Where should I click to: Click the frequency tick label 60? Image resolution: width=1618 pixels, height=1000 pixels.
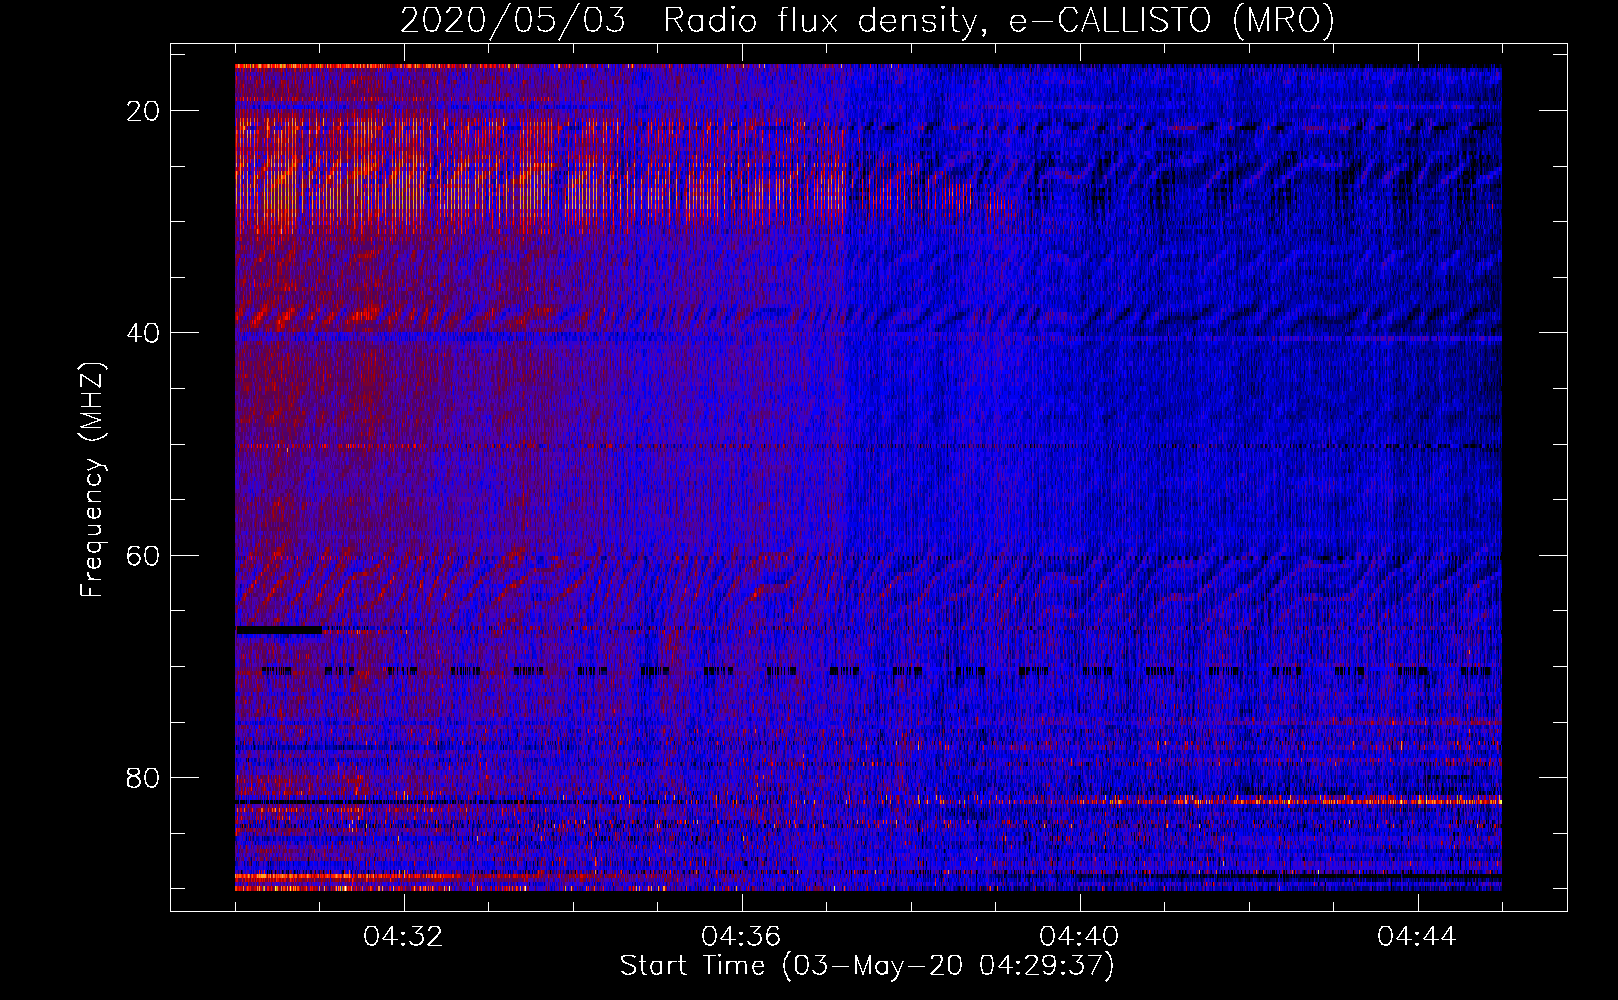pyautogui.click(x=144, y=555)
